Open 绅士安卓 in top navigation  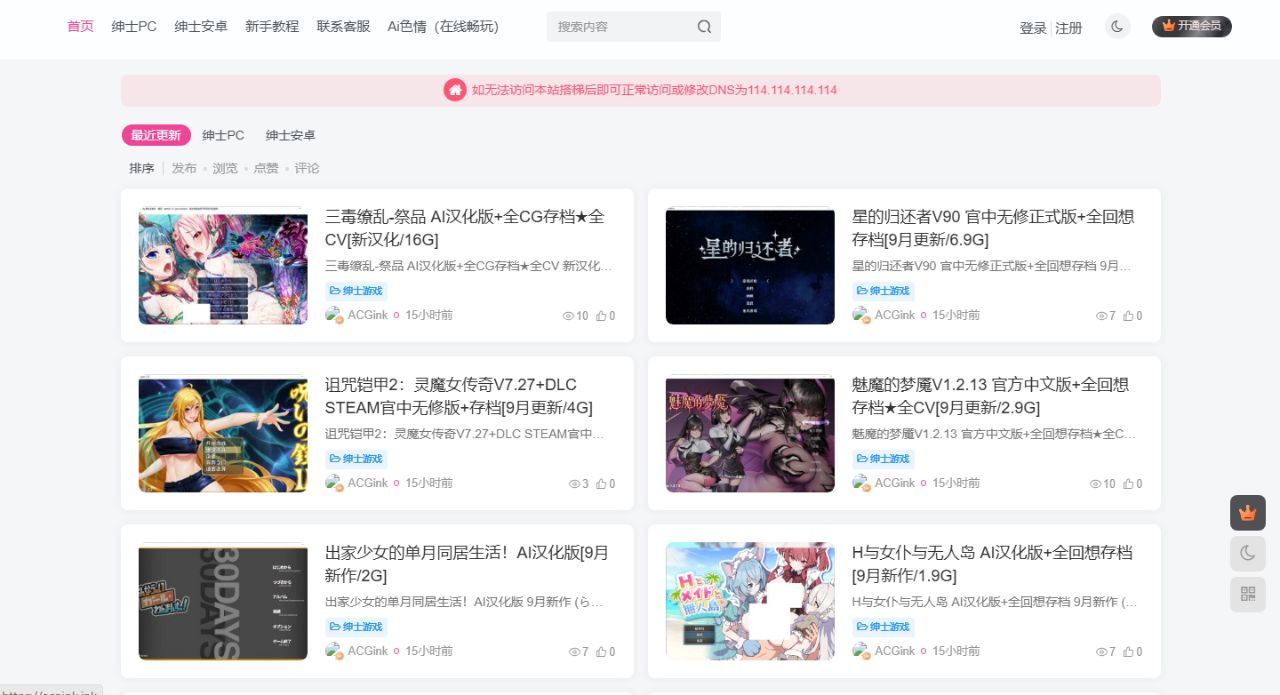201,26
